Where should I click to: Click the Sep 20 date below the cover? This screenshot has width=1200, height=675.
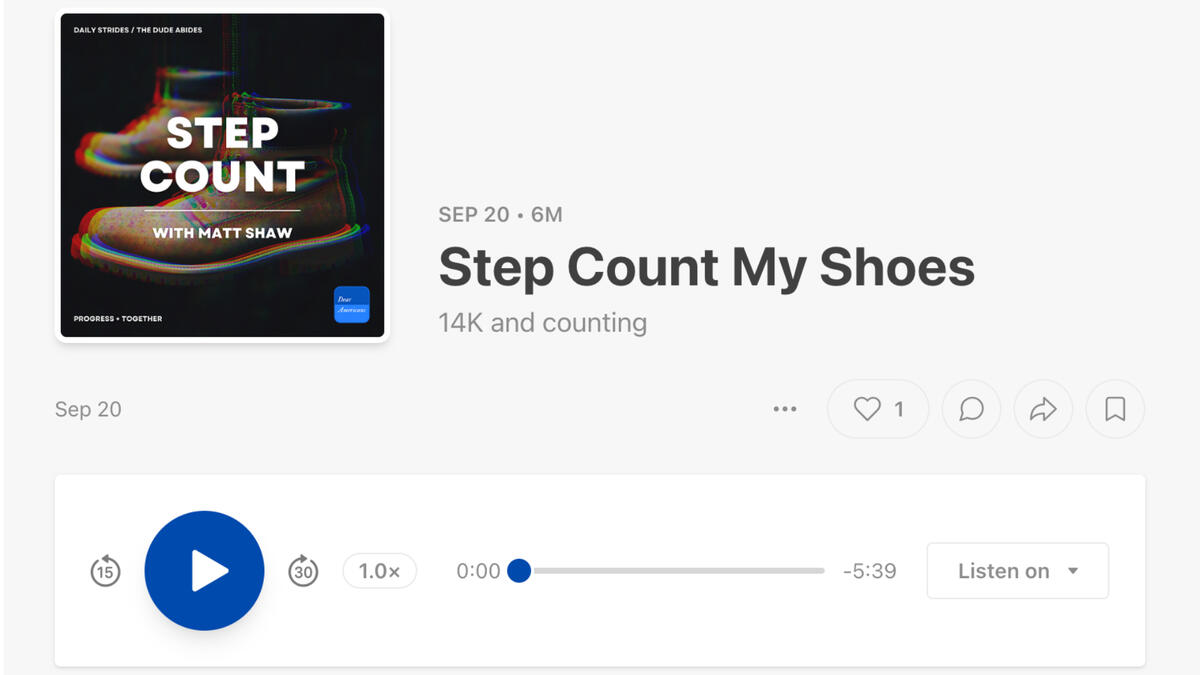tap(88, 409)
